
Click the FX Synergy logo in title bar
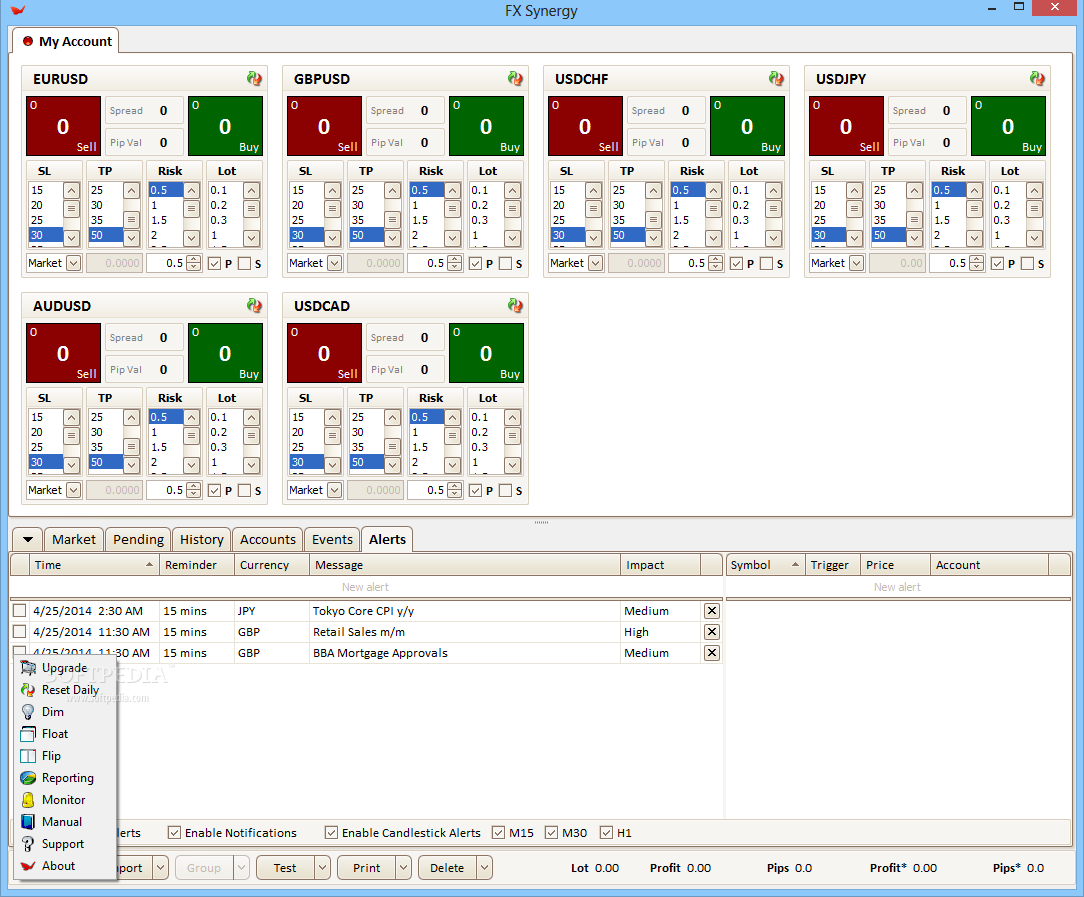pyautogui.click(x=17, y=10)
